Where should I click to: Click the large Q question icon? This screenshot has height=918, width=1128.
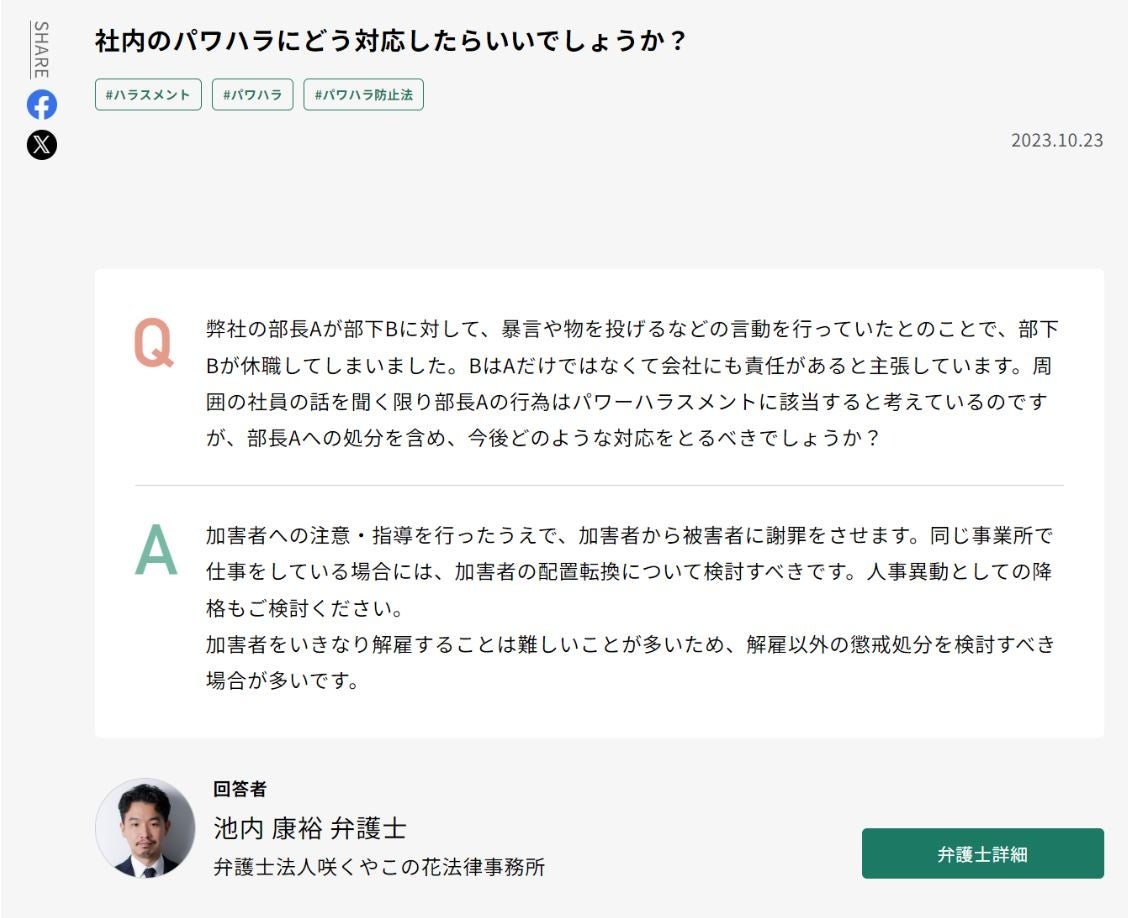(154, 343)
